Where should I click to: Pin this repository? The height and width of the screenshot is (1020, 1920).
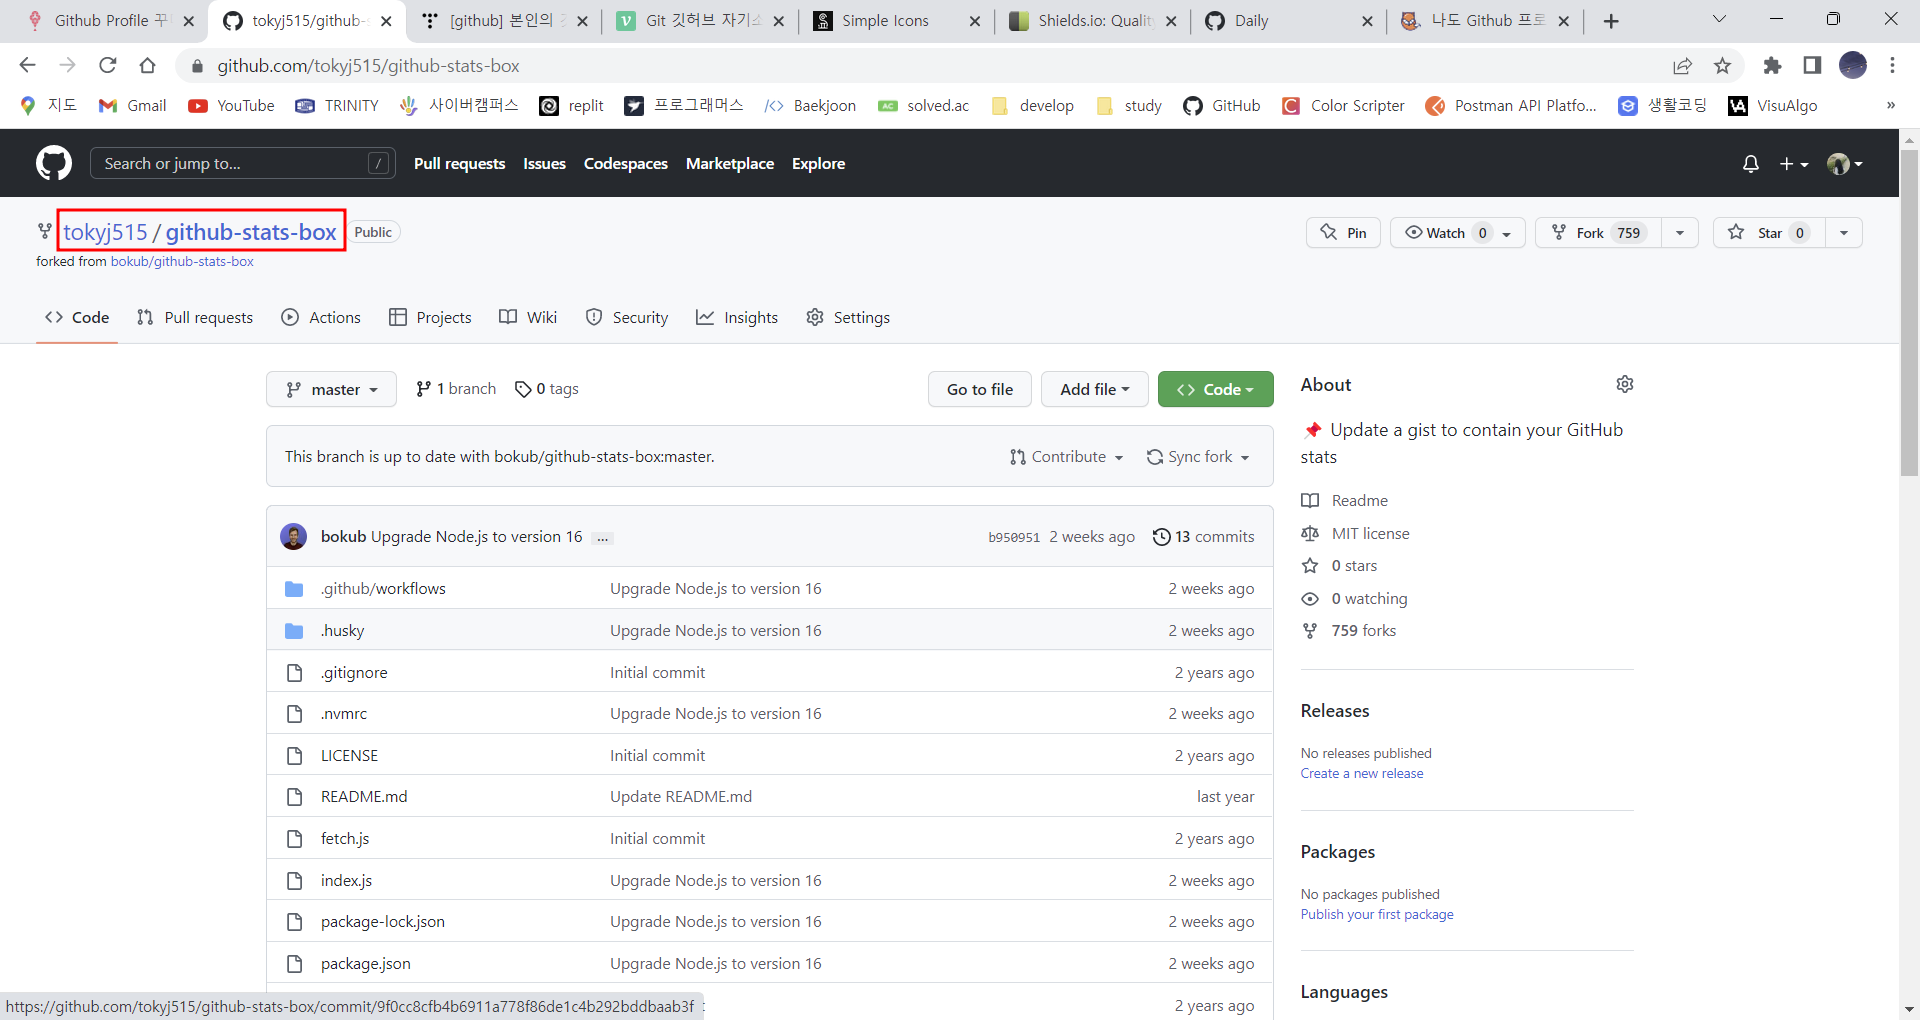point(1343,233)
